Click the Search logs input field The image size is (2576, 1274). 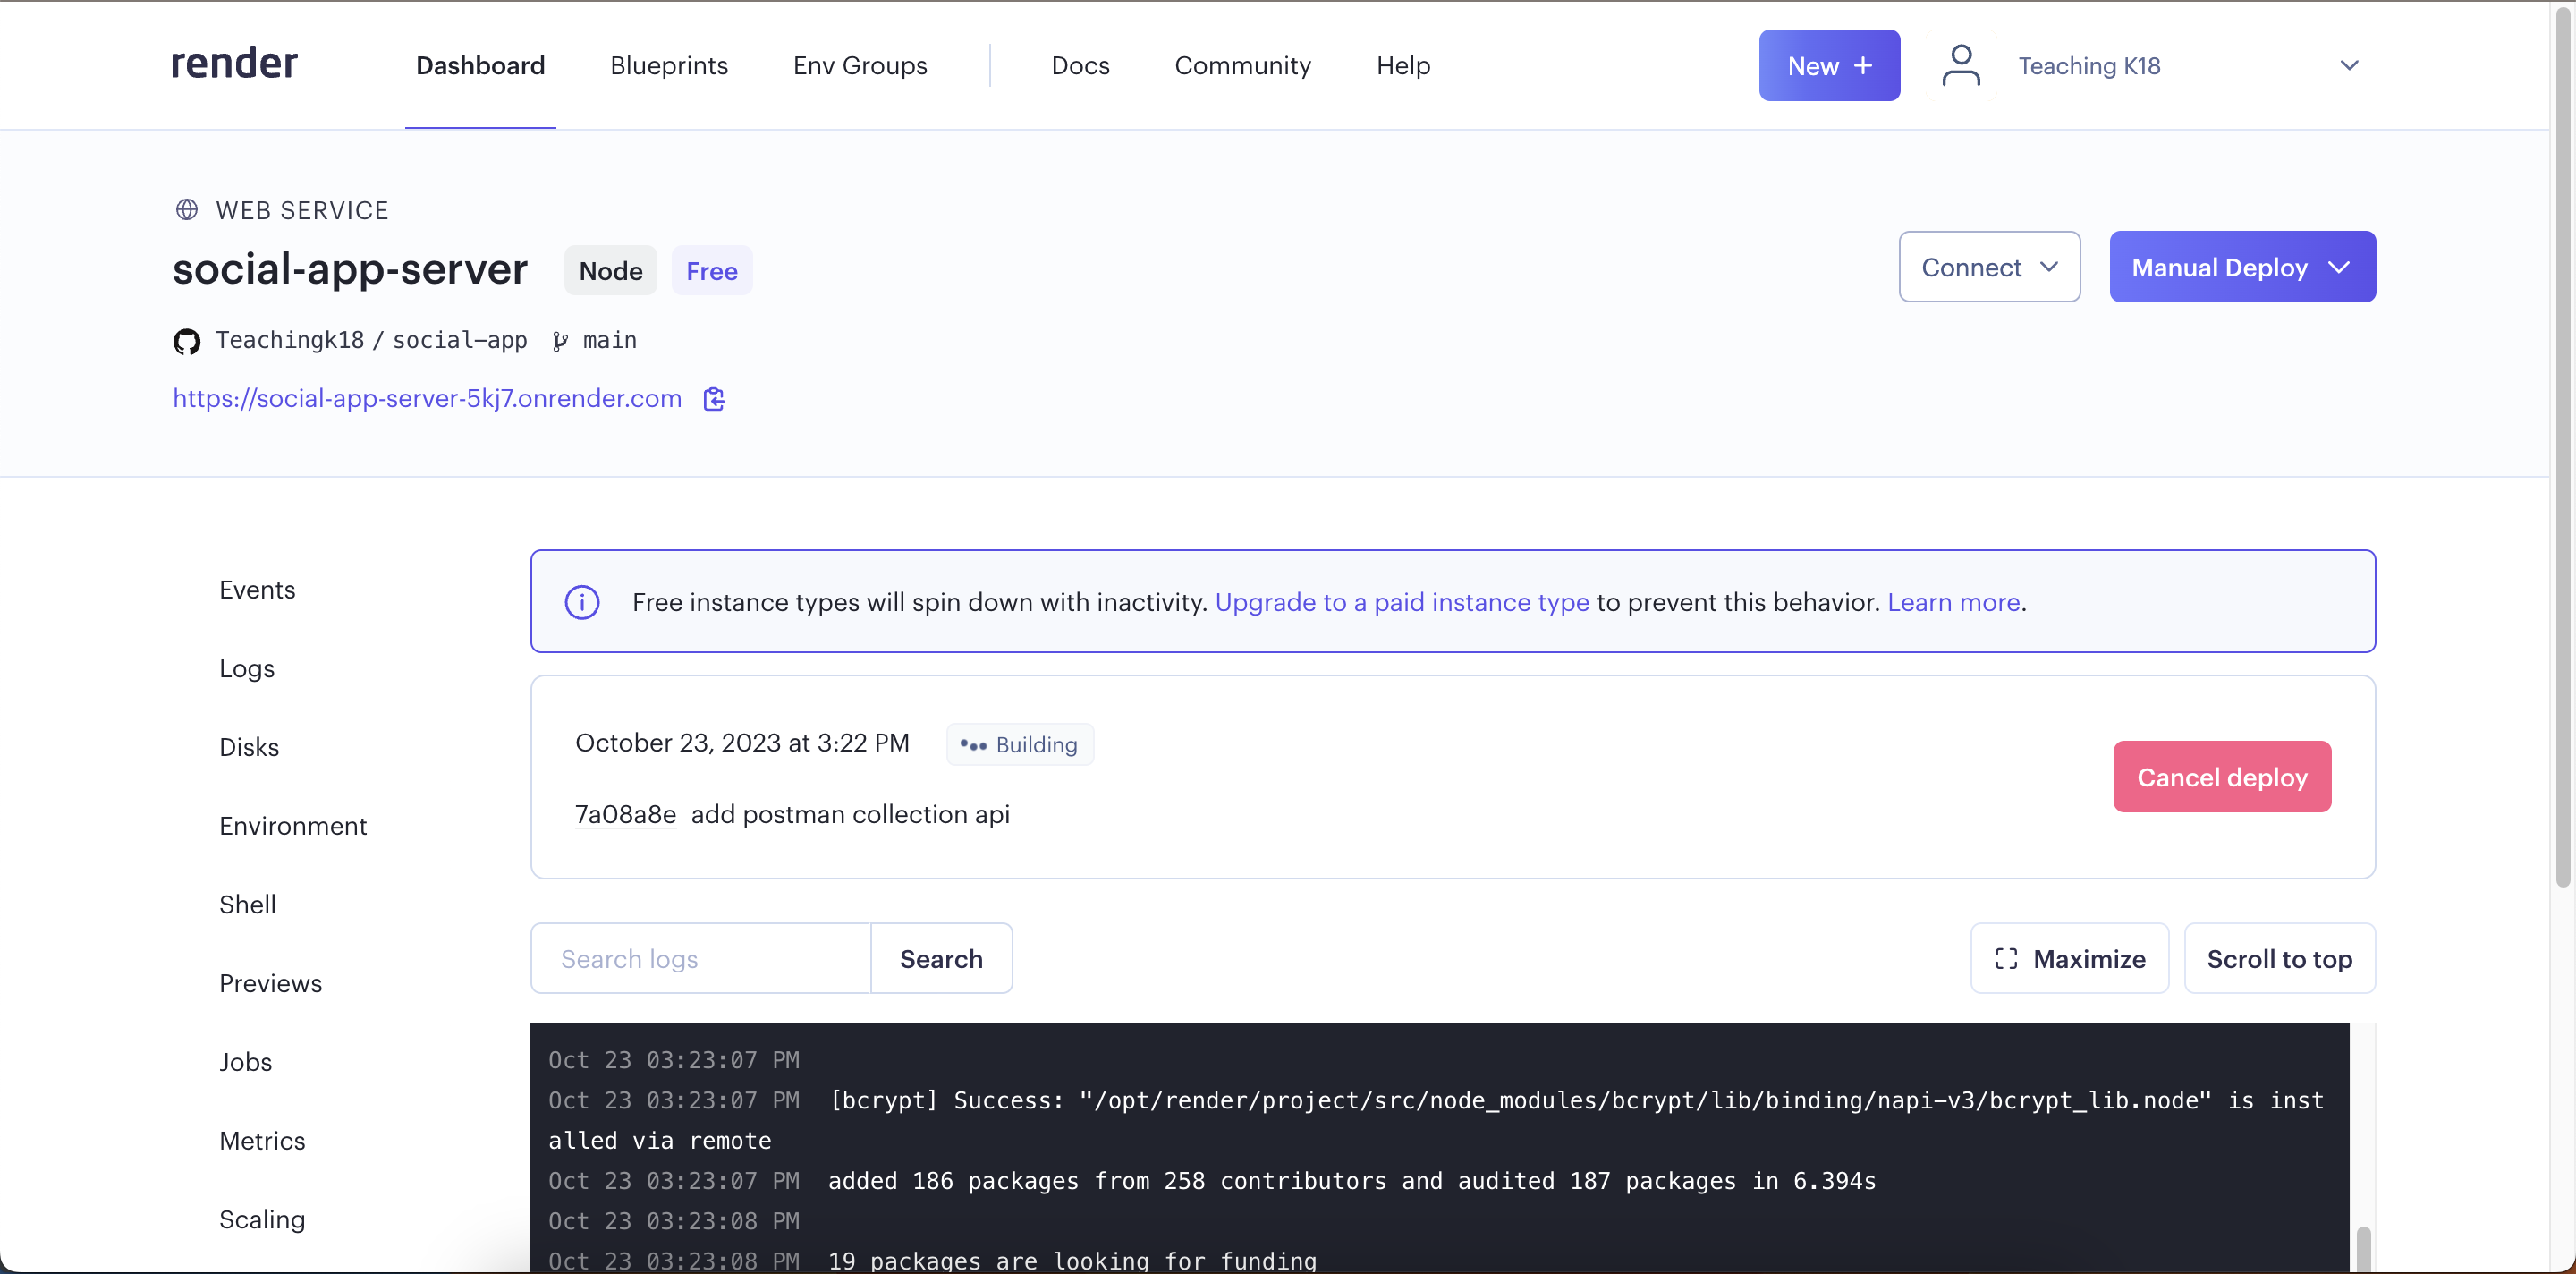[x=701, y=958]
